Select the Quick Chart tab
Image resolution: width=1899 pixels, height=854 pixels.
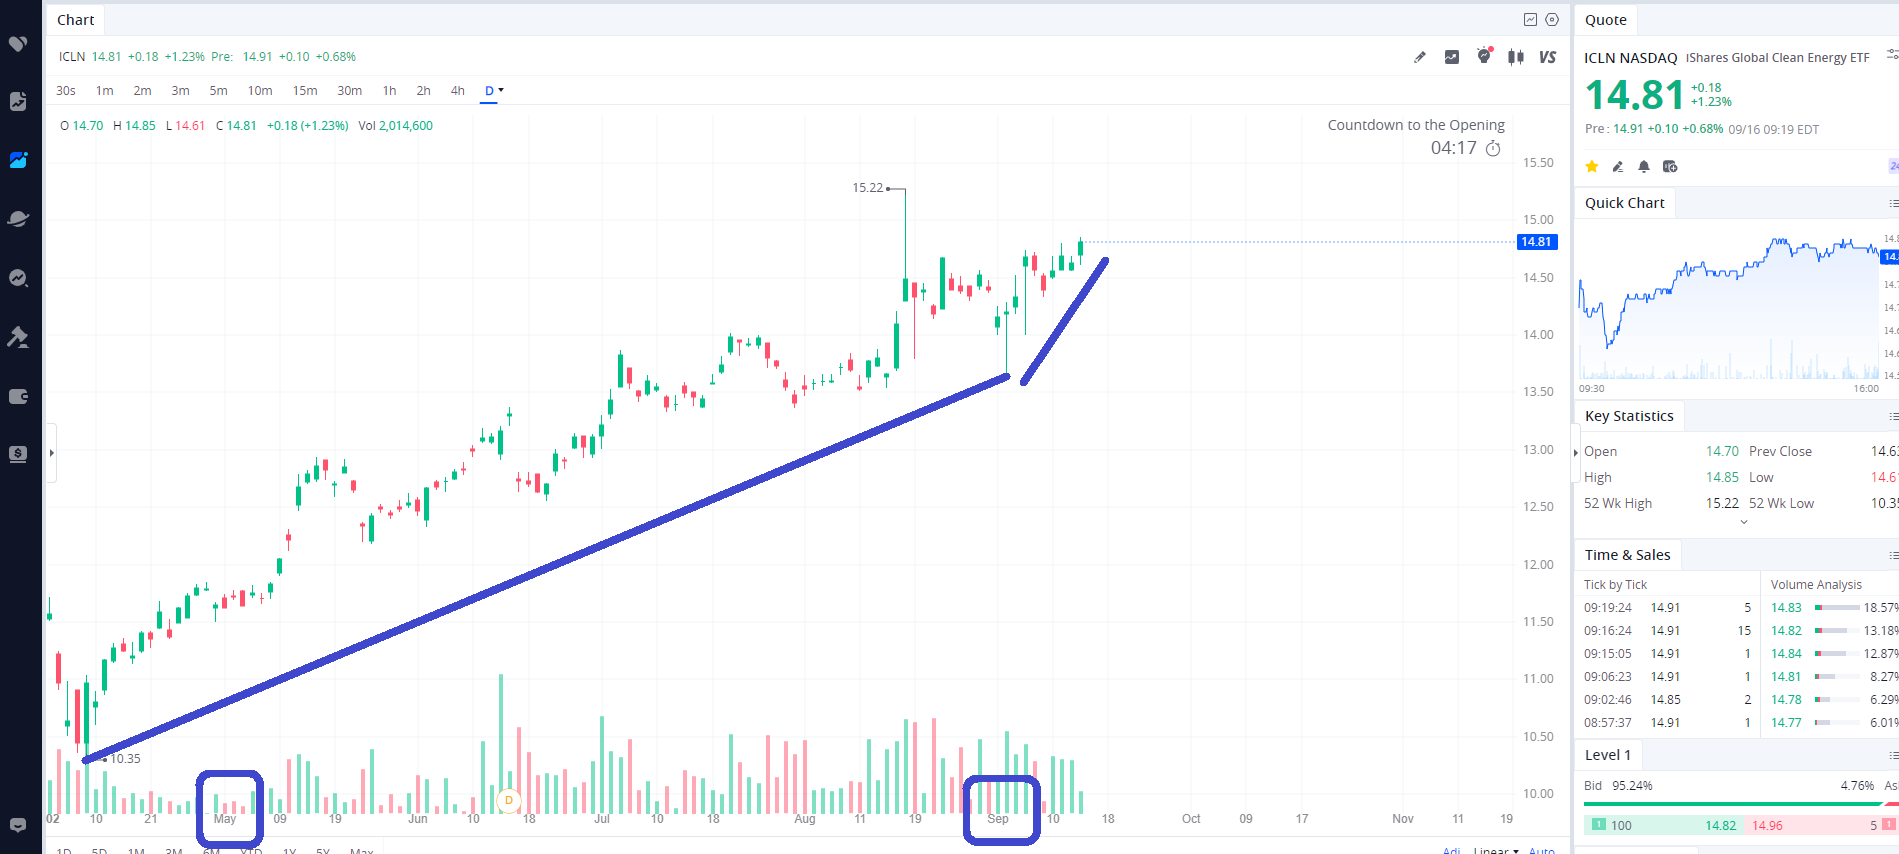pyautogui.click(x=1625, y=203)
